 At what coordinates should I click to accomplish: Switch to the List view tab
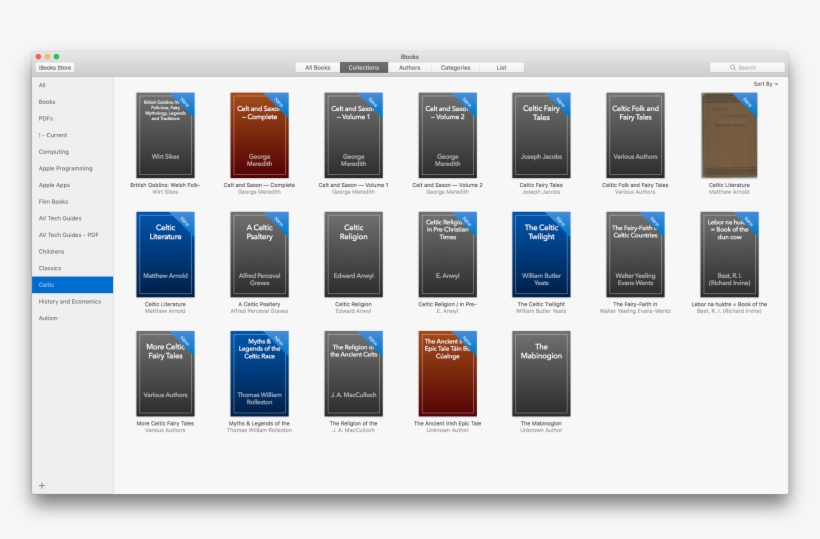[x=501, y=67]
